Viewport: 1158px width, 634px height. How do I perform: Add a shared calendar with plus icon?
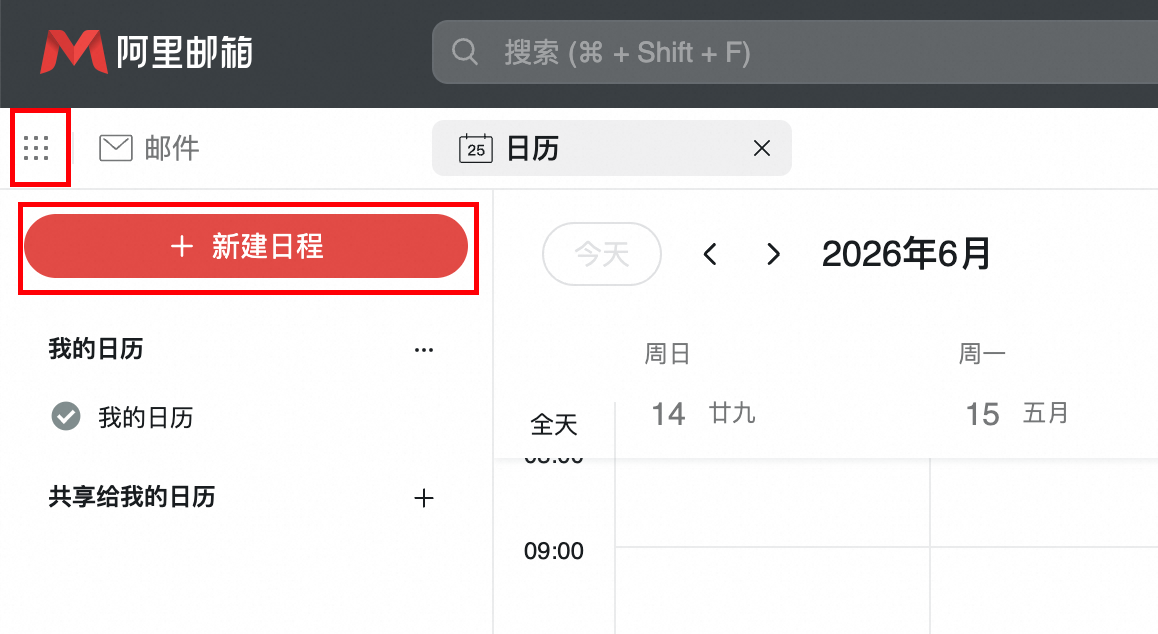(424, 498)
